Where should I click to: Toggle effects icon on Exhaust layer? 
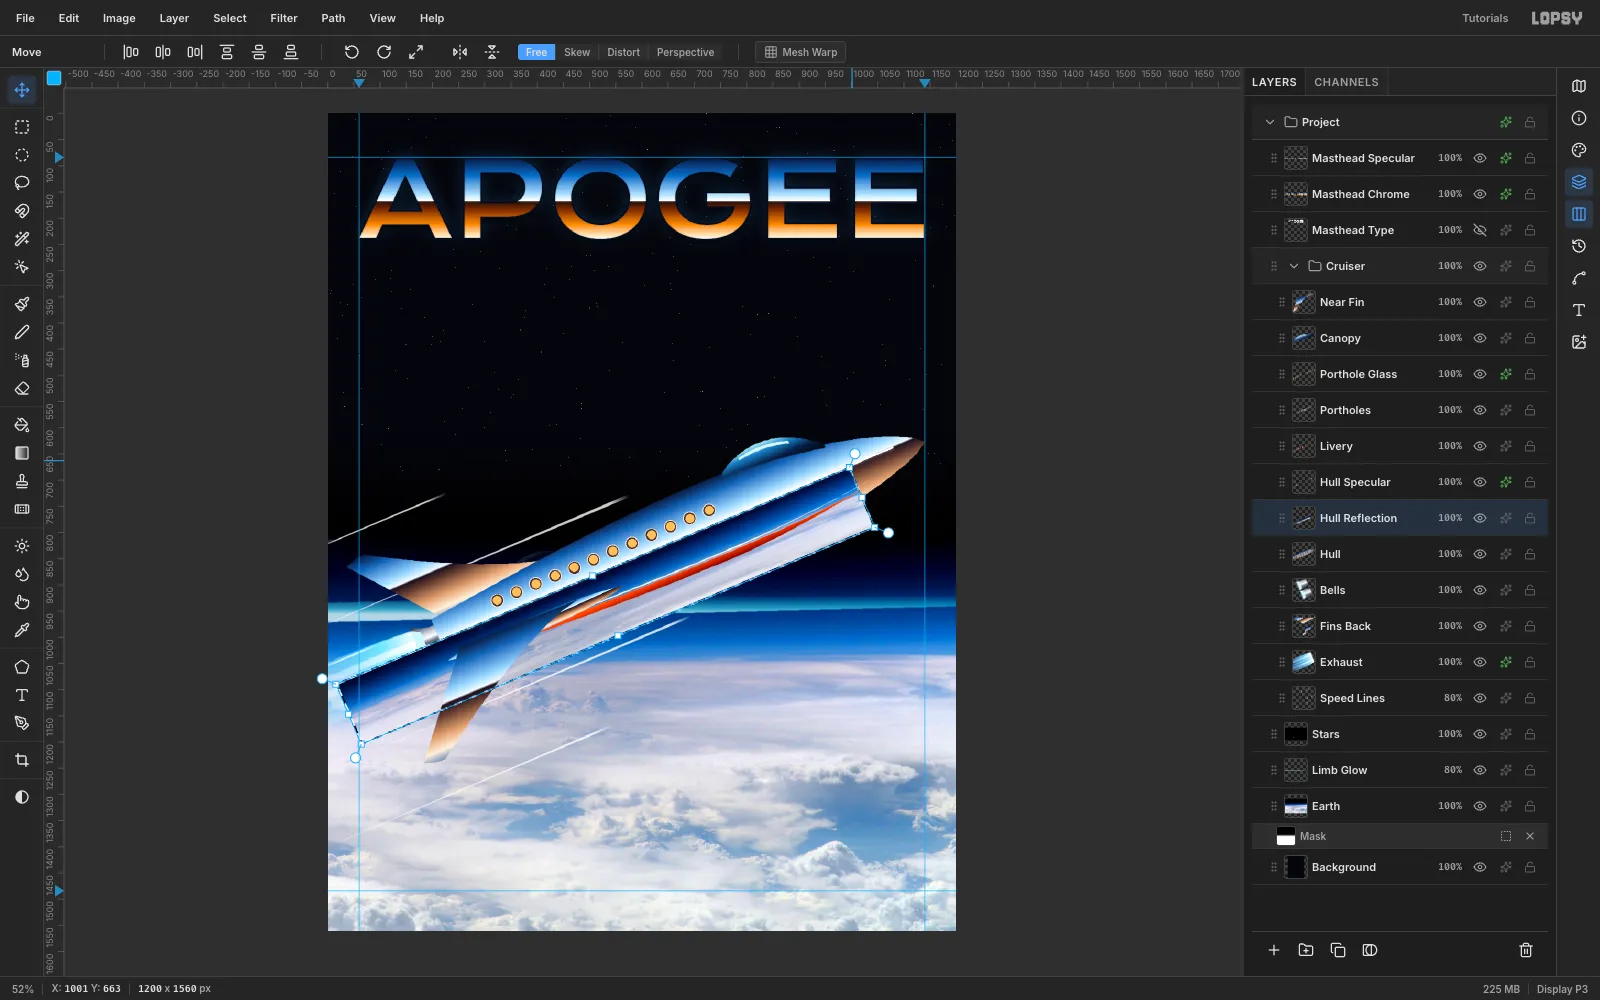pos(1506,662)
